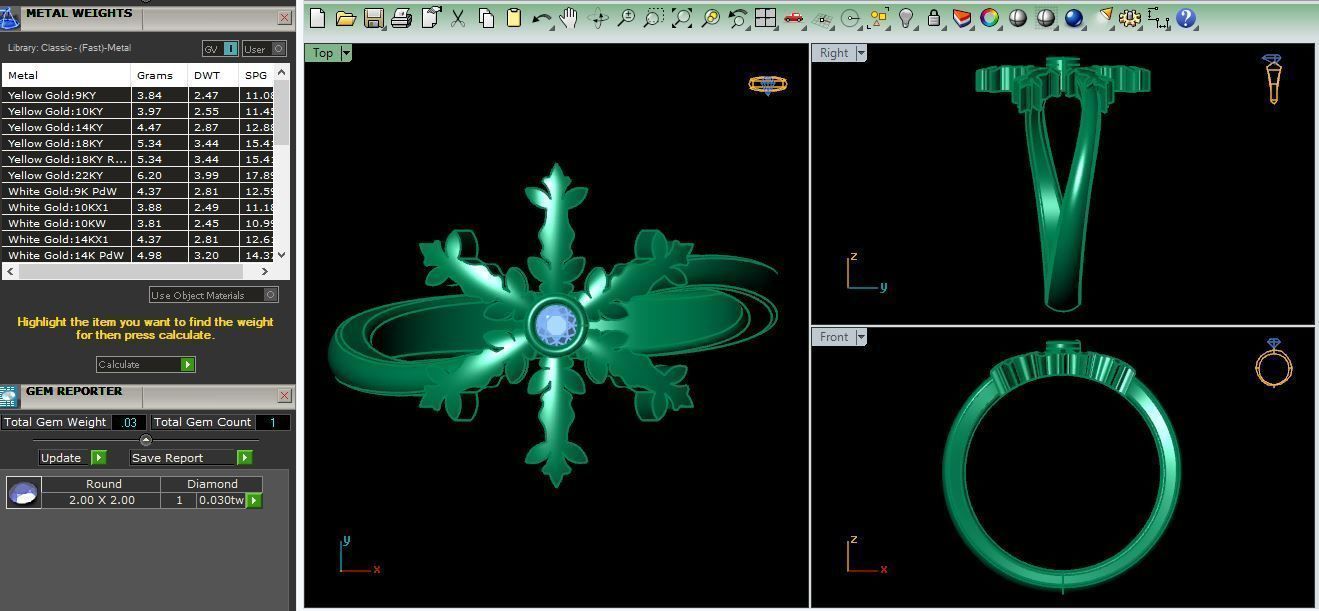This screenshot has height=611, width=1319.
Task: Open options with the gear icon
Action: click(x=1130, y=18)
